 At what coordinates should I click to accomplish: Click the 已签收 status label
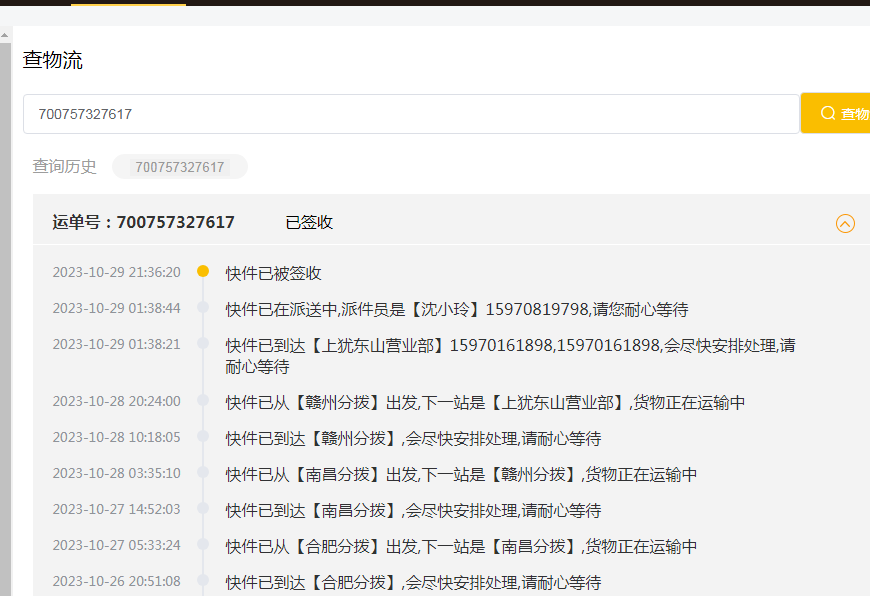309,223
